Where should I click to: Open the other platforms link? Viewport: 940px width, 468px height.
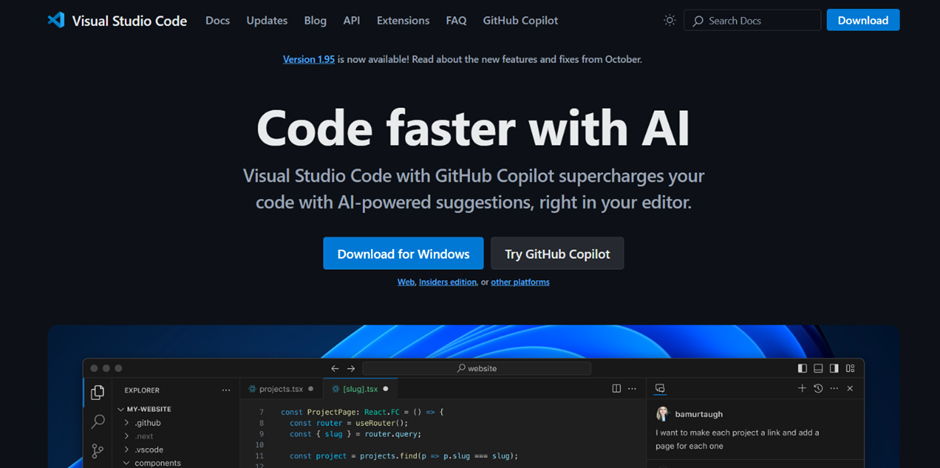click(x=520, y=282)
